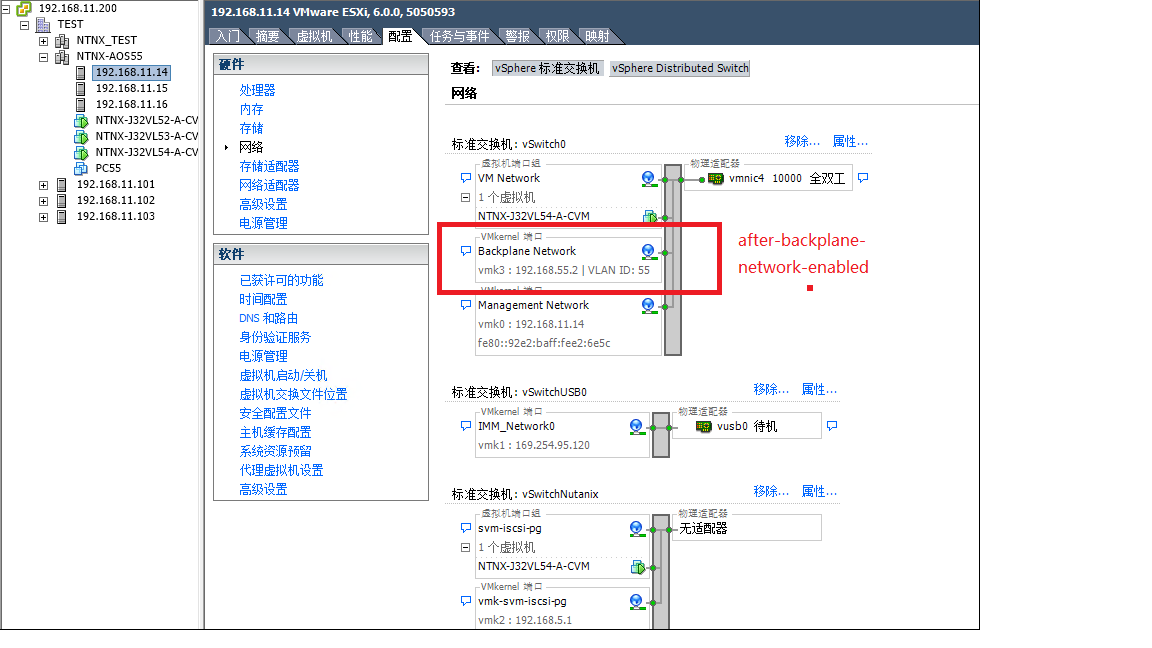The height and width of the screenshot is (648, 1152).
Task: Expand the 192.168.11.101 host node
Action: 43,185
